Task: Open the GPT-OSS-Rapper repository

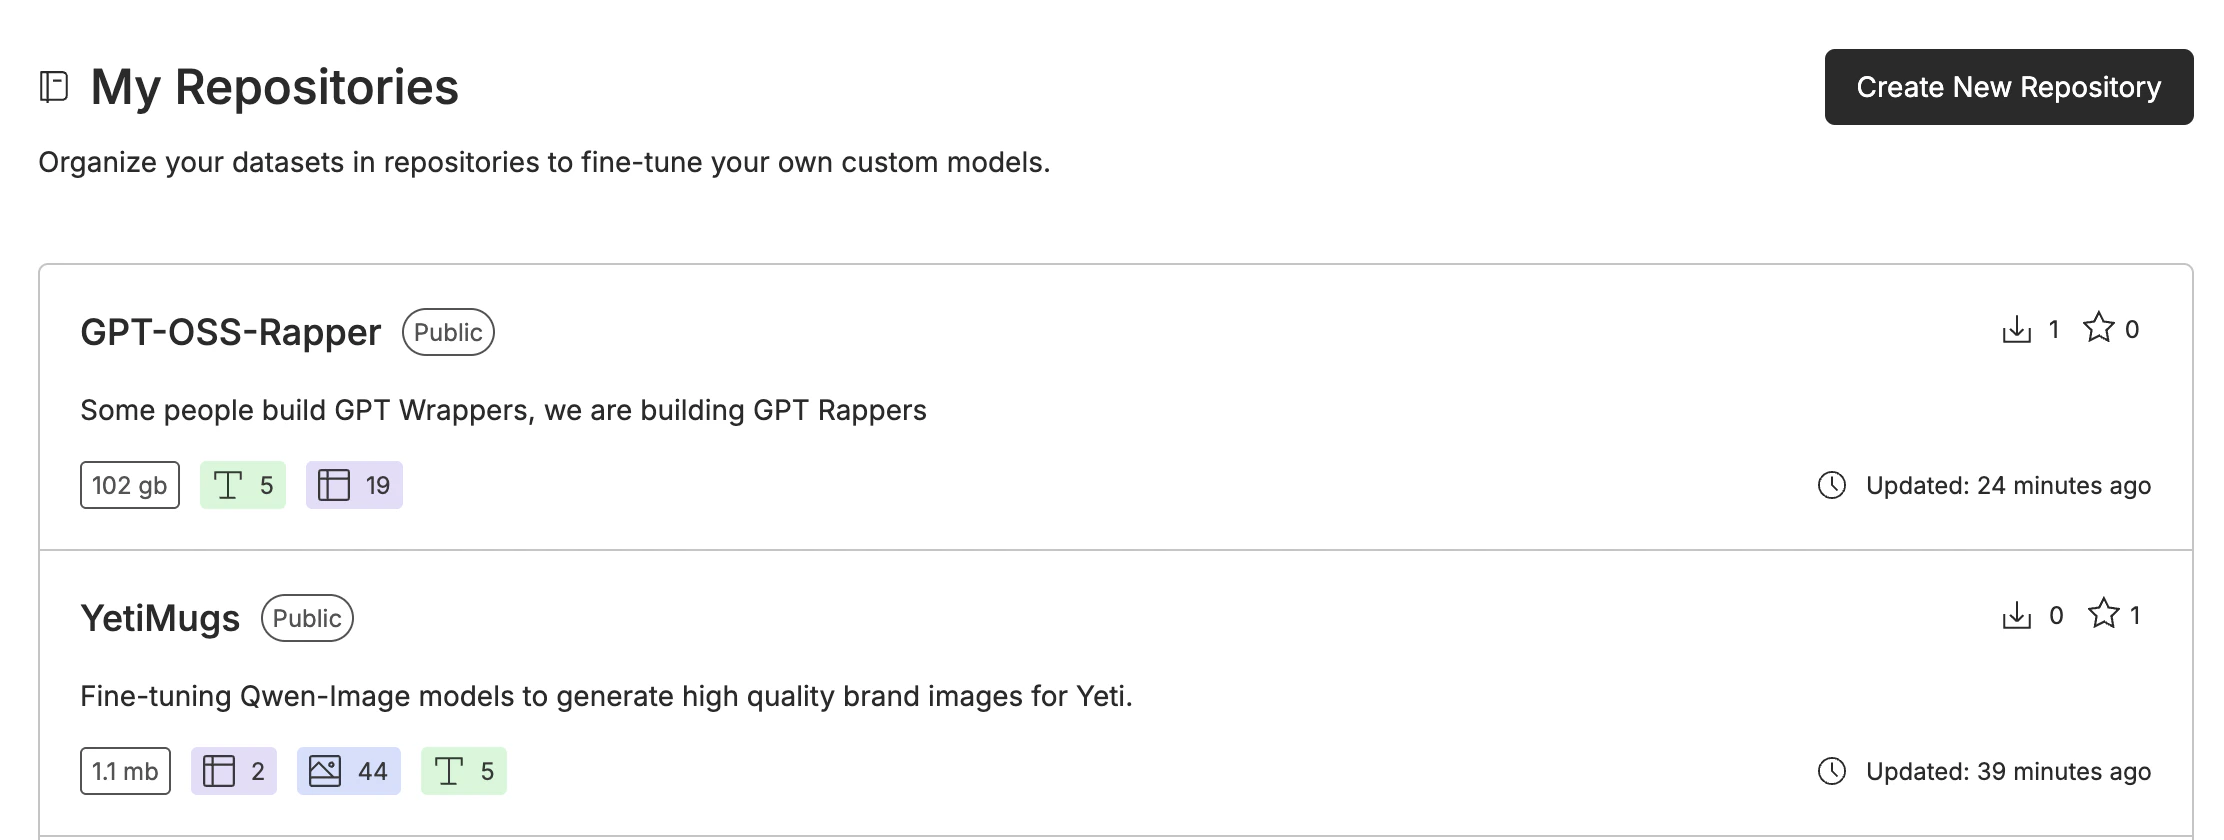Action: 230,332
